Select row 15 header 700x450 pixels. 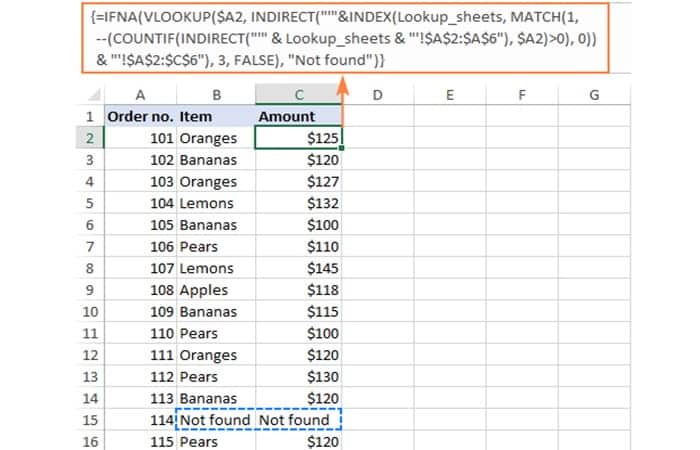pos(90,420)
